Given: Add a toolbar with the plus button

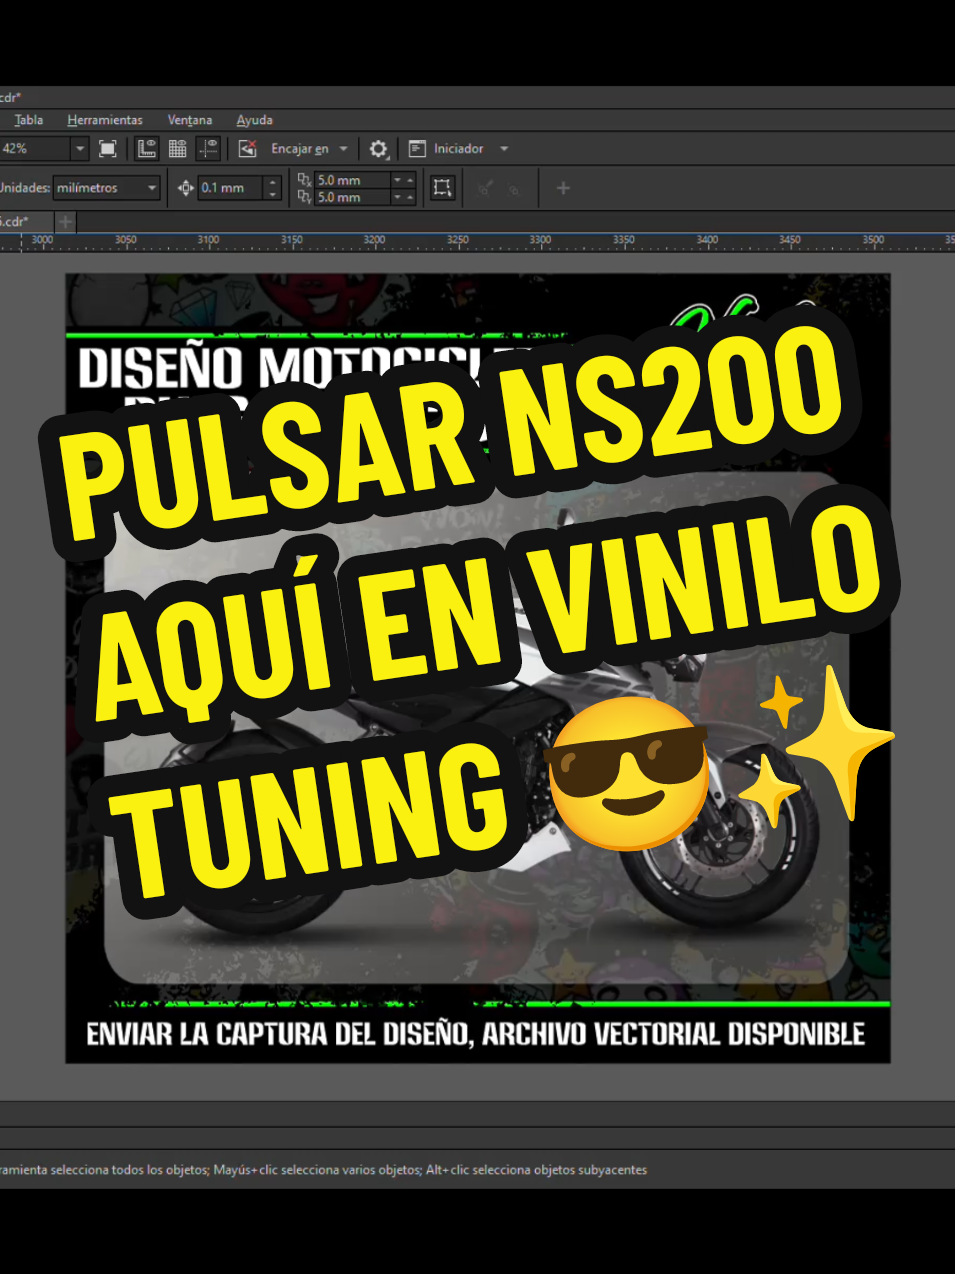Looking at the screenshot, I should [x=562, y=187].
